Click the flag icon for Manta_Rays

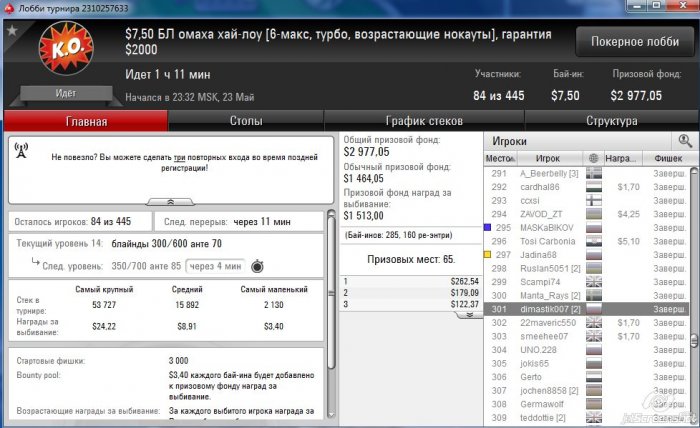click(x=594, y=295)
